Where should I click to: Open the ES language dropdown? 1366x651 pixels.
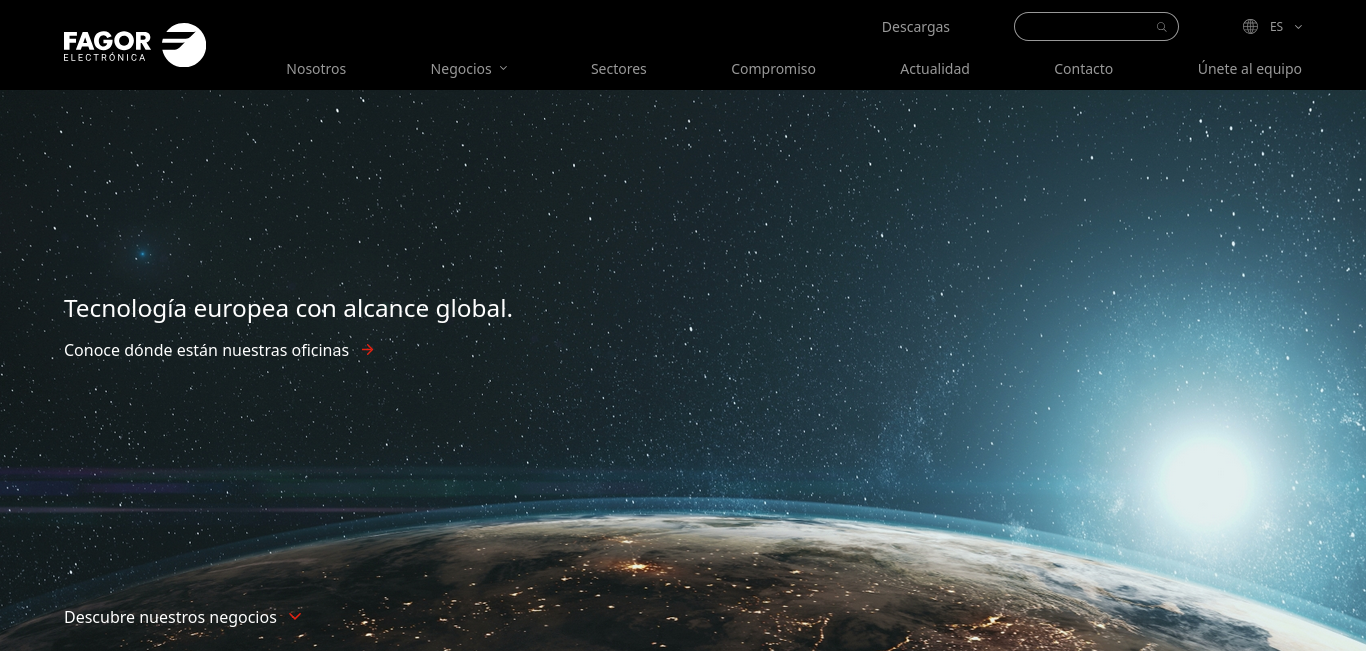(1286, 27)
